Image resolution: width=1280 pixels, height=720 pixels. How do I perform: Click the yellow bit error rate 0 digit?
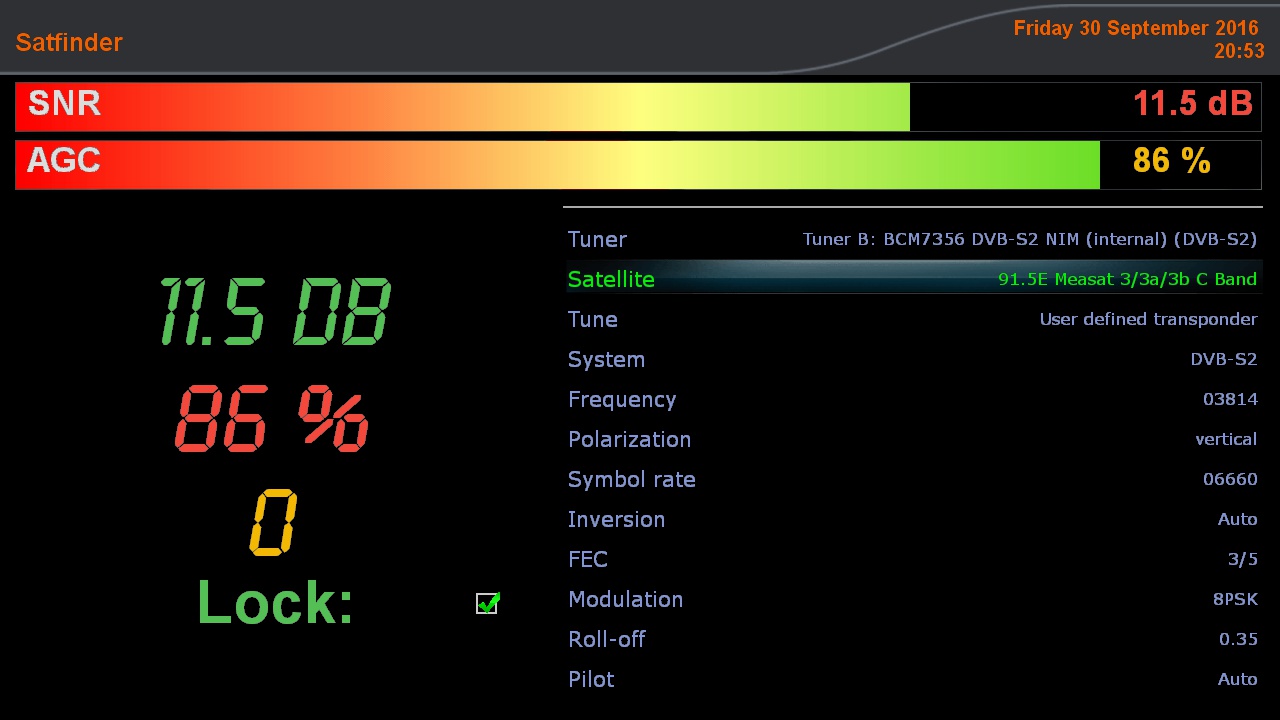click(x=273, y=522)
